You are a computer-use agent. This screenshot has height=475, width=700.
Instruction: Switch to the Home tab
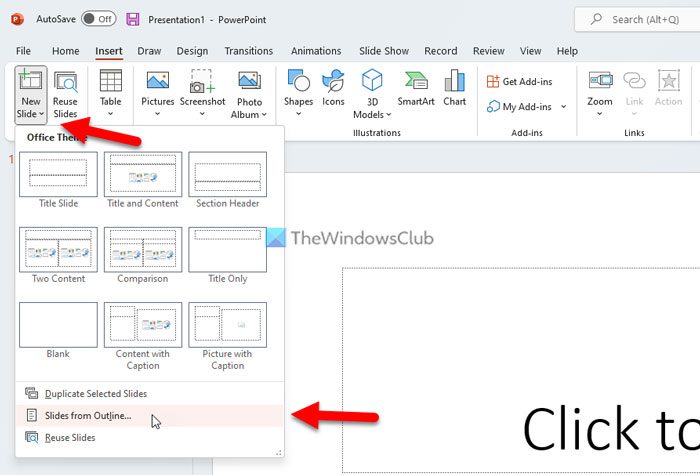(x=66, y=51)
